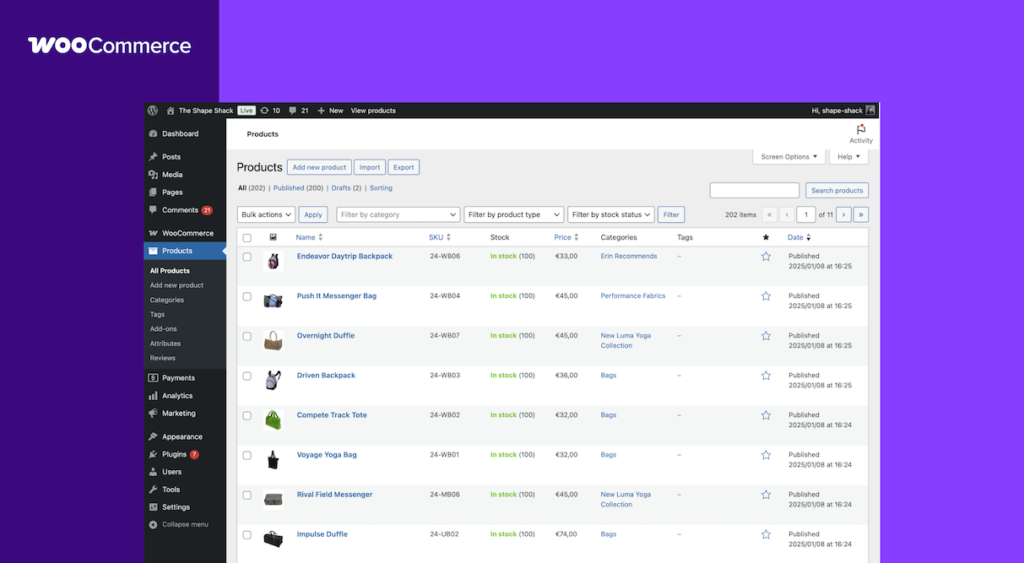
Task: Expand the Screen Options panel
Action: tap(789, 157)
